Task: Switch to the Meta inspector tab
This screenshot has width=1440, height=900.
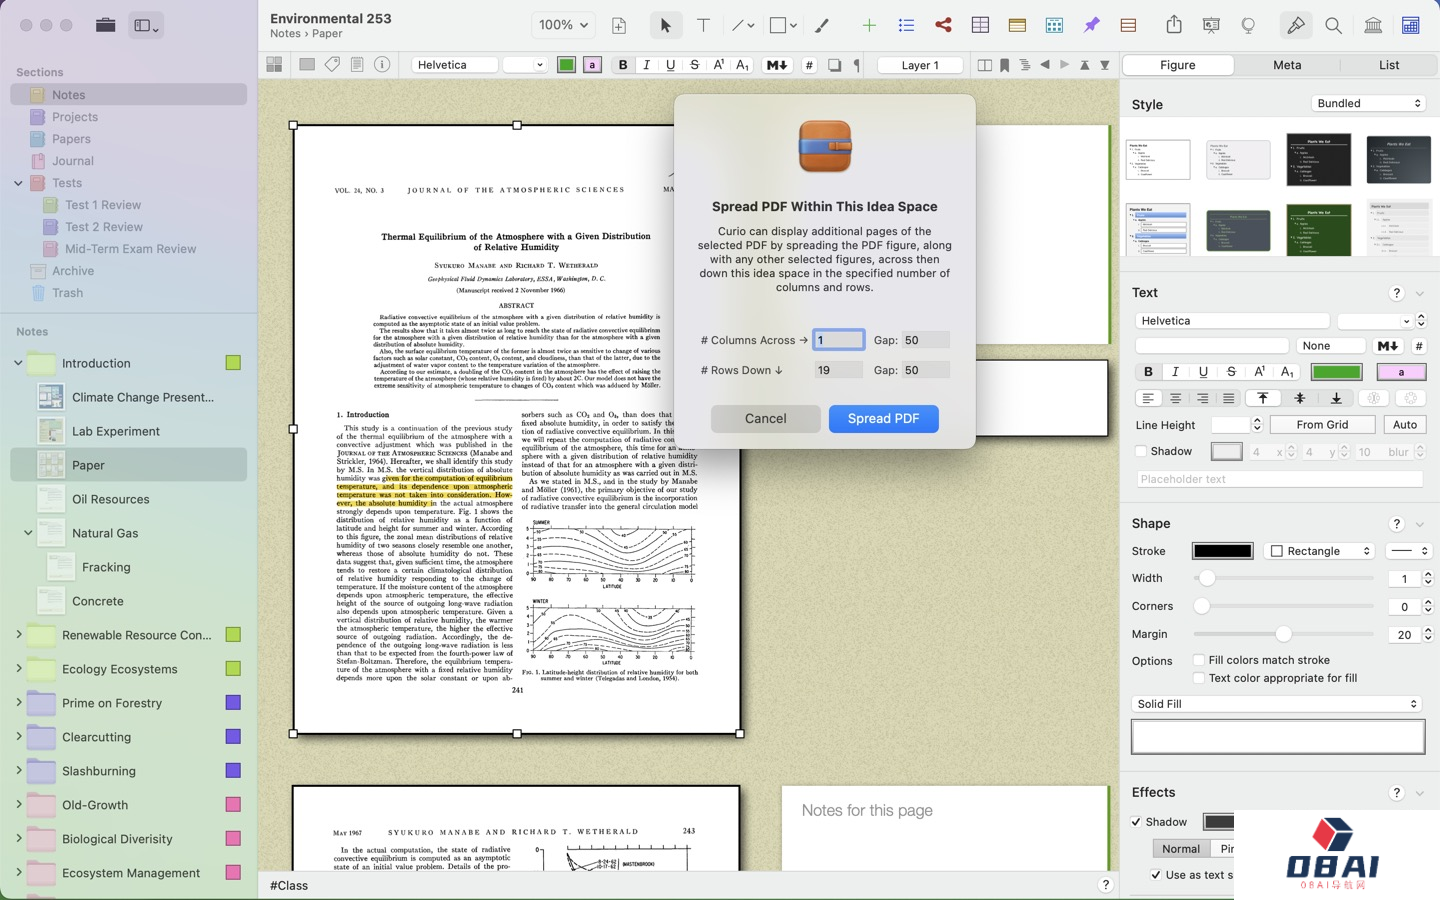Action: pos(1286,65)
